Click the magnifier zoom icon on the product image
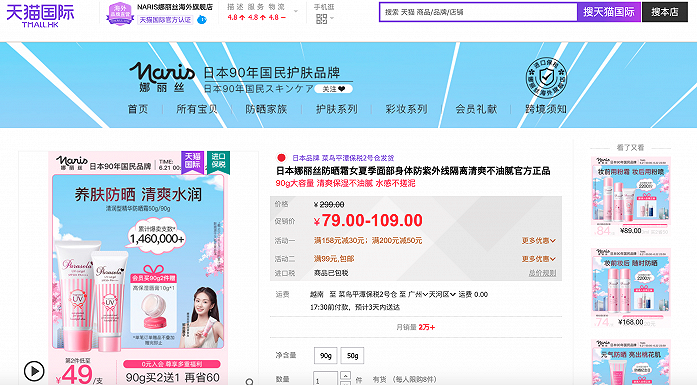697x391 pixels. (249, 381)
